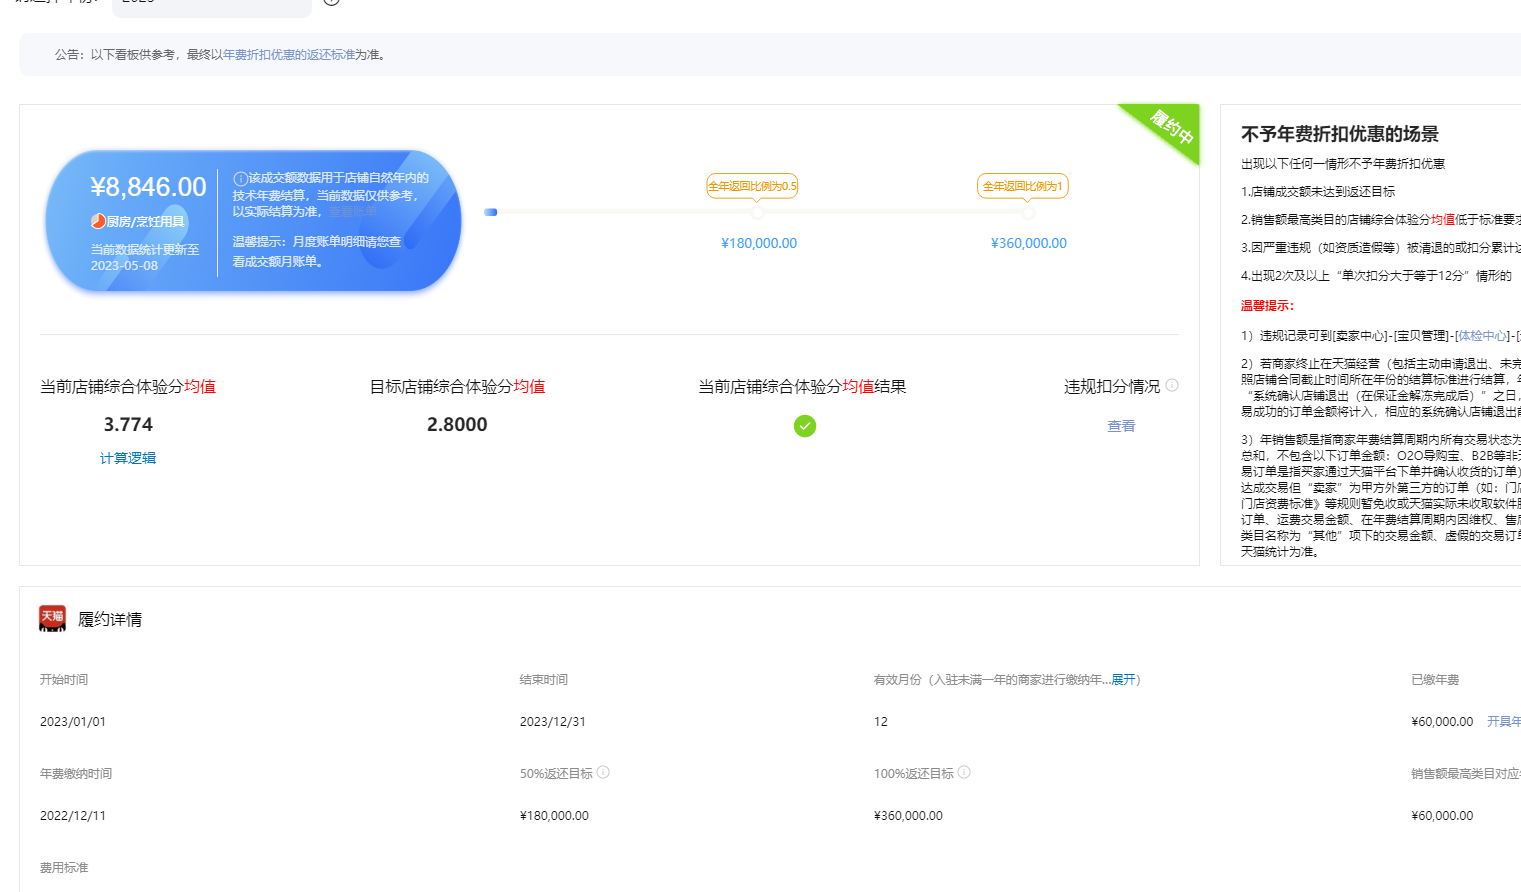Expand the 有效月份 header with 展开
1521x892 pixels.
pyautogui.click(x=1123, y=680)
